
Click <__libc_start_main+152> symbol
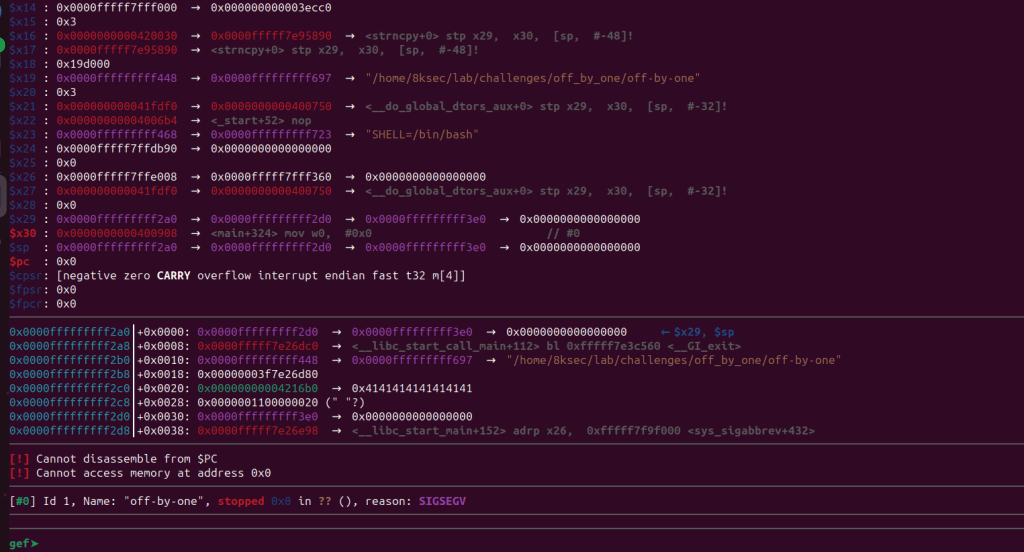point(428,430)
